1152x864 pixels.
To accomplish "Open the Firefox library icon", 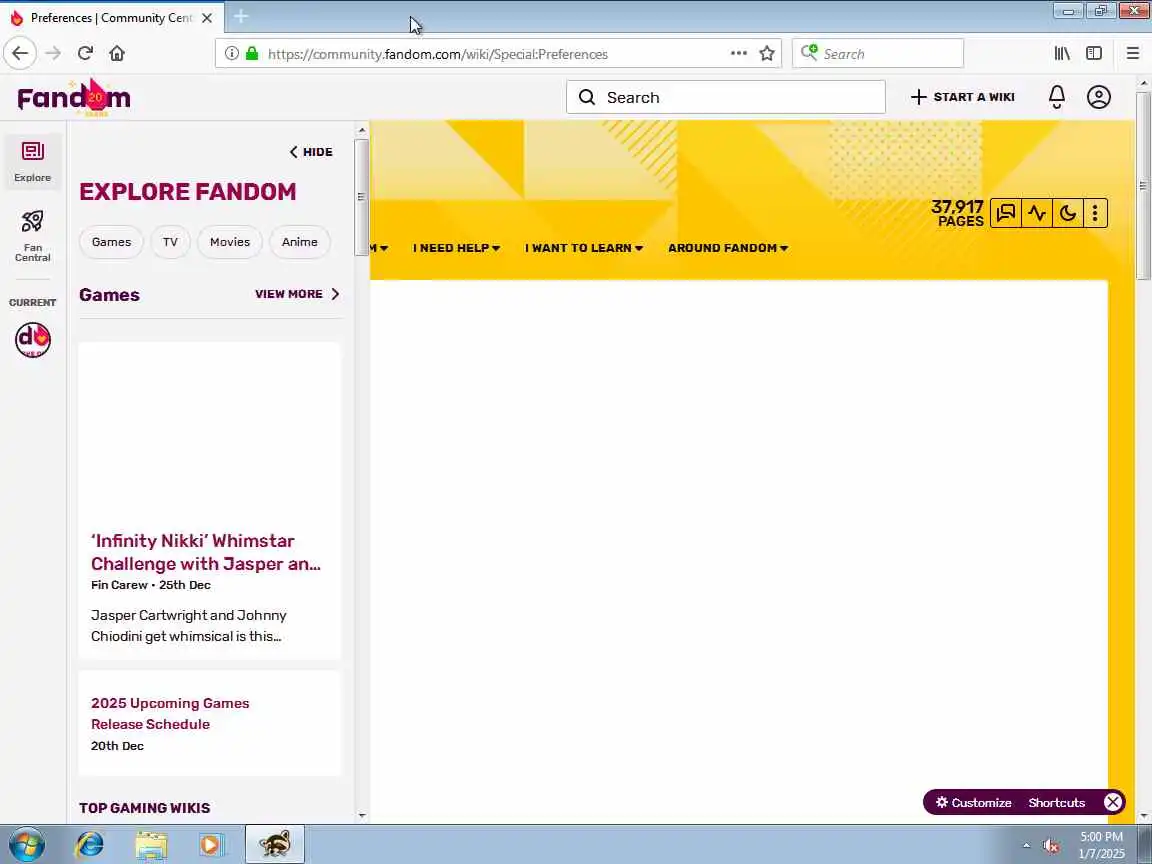I will click(x=1062, y=53).
